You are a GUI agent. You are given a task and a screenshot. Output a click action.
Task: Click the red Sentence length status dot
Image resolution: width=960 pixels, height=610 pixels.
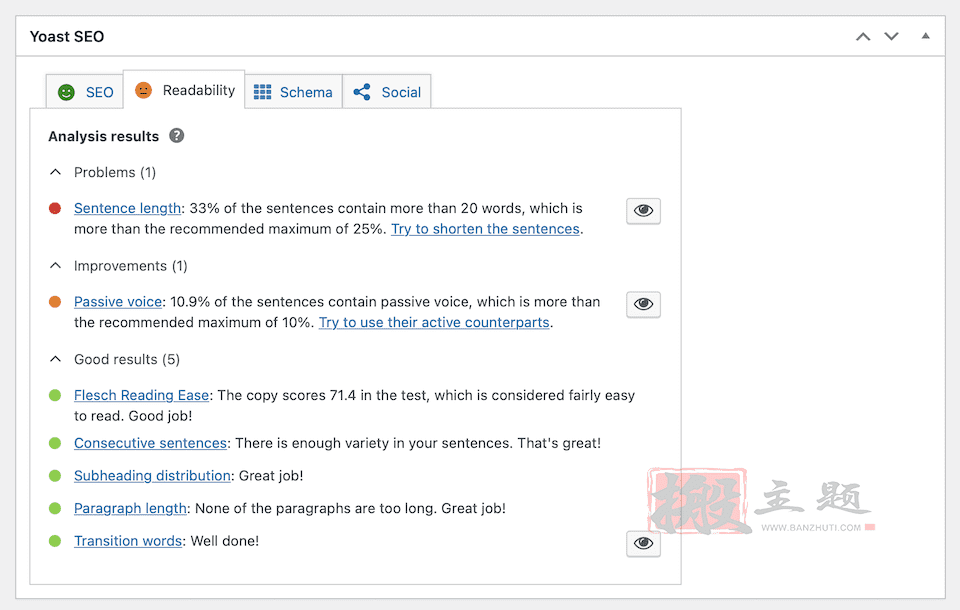[55, 208]
